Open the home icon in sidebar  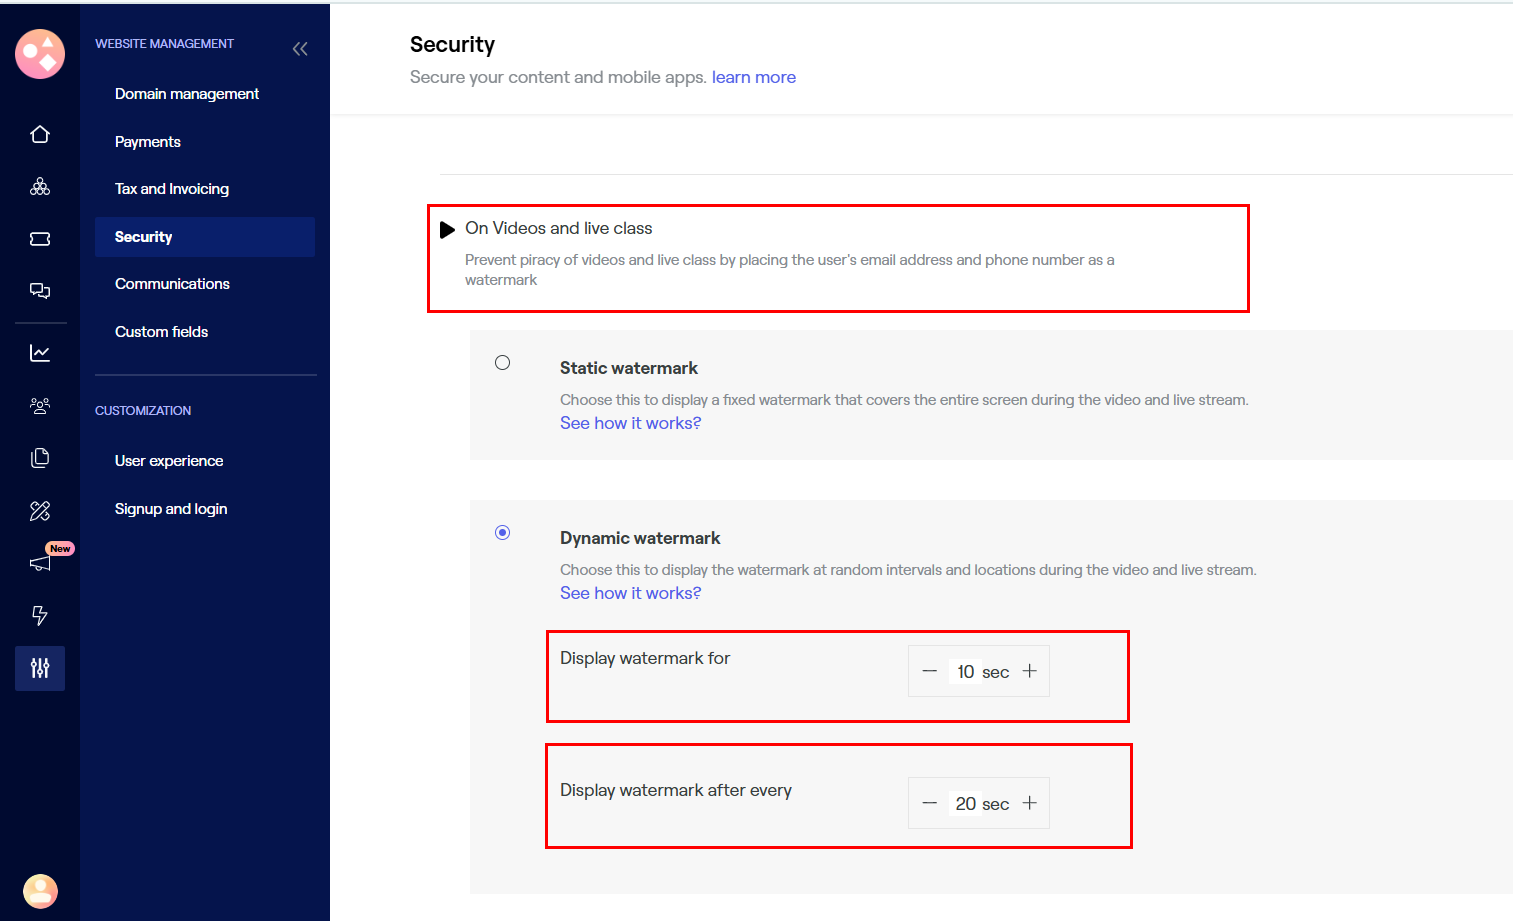[40, 134]
